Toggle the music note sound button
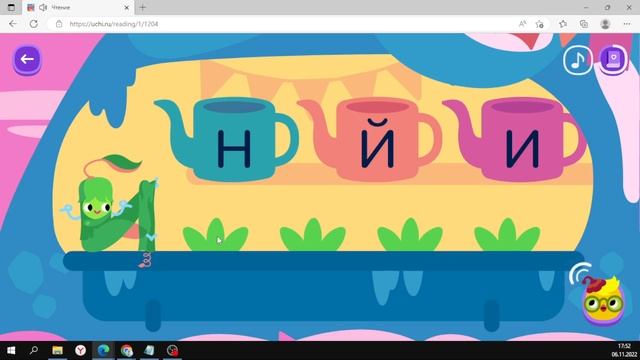The image size is (640, 360). [578, 60]
